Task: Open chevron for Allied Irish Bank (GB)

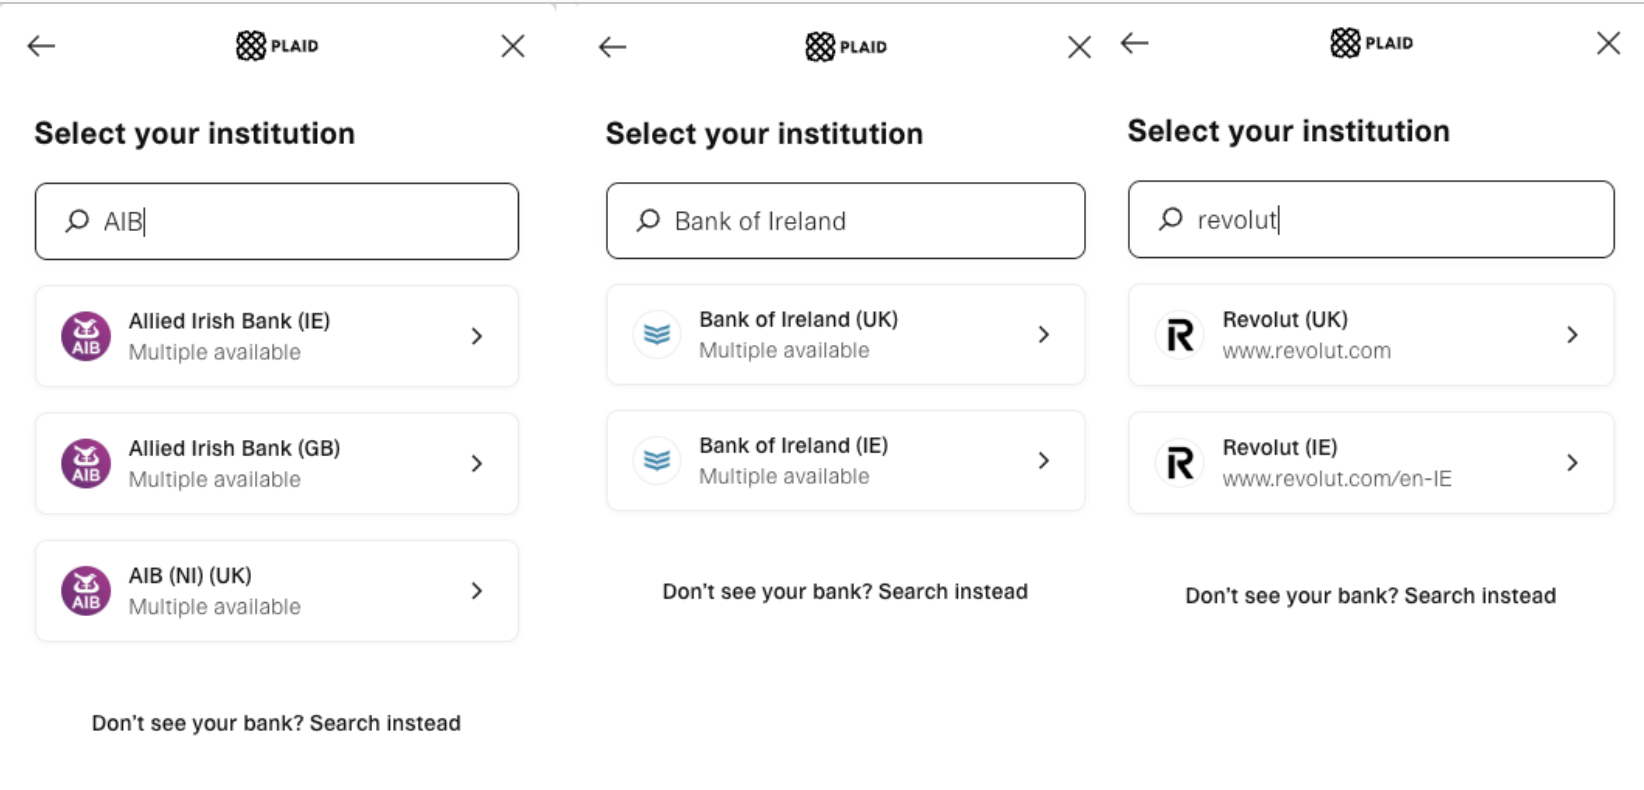Action: [477, 463]
